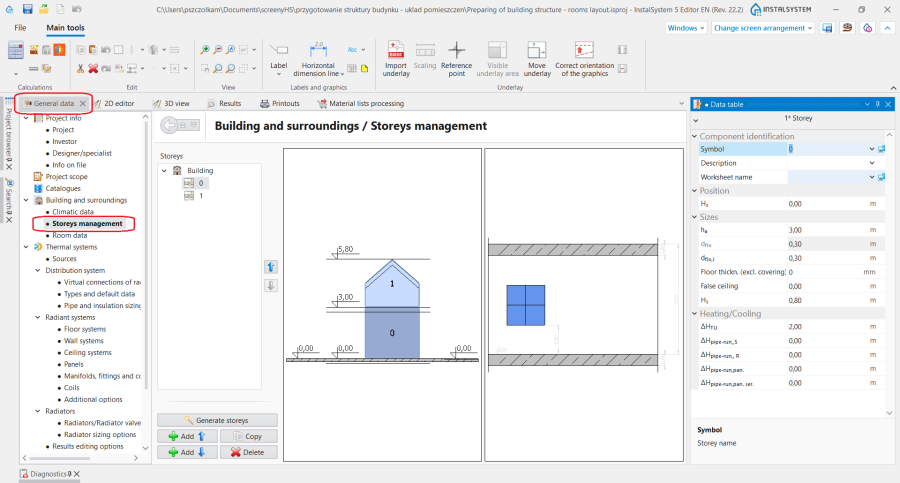Close the General data tab
This screenshot has height=483, width=900.
pos(83,103)
